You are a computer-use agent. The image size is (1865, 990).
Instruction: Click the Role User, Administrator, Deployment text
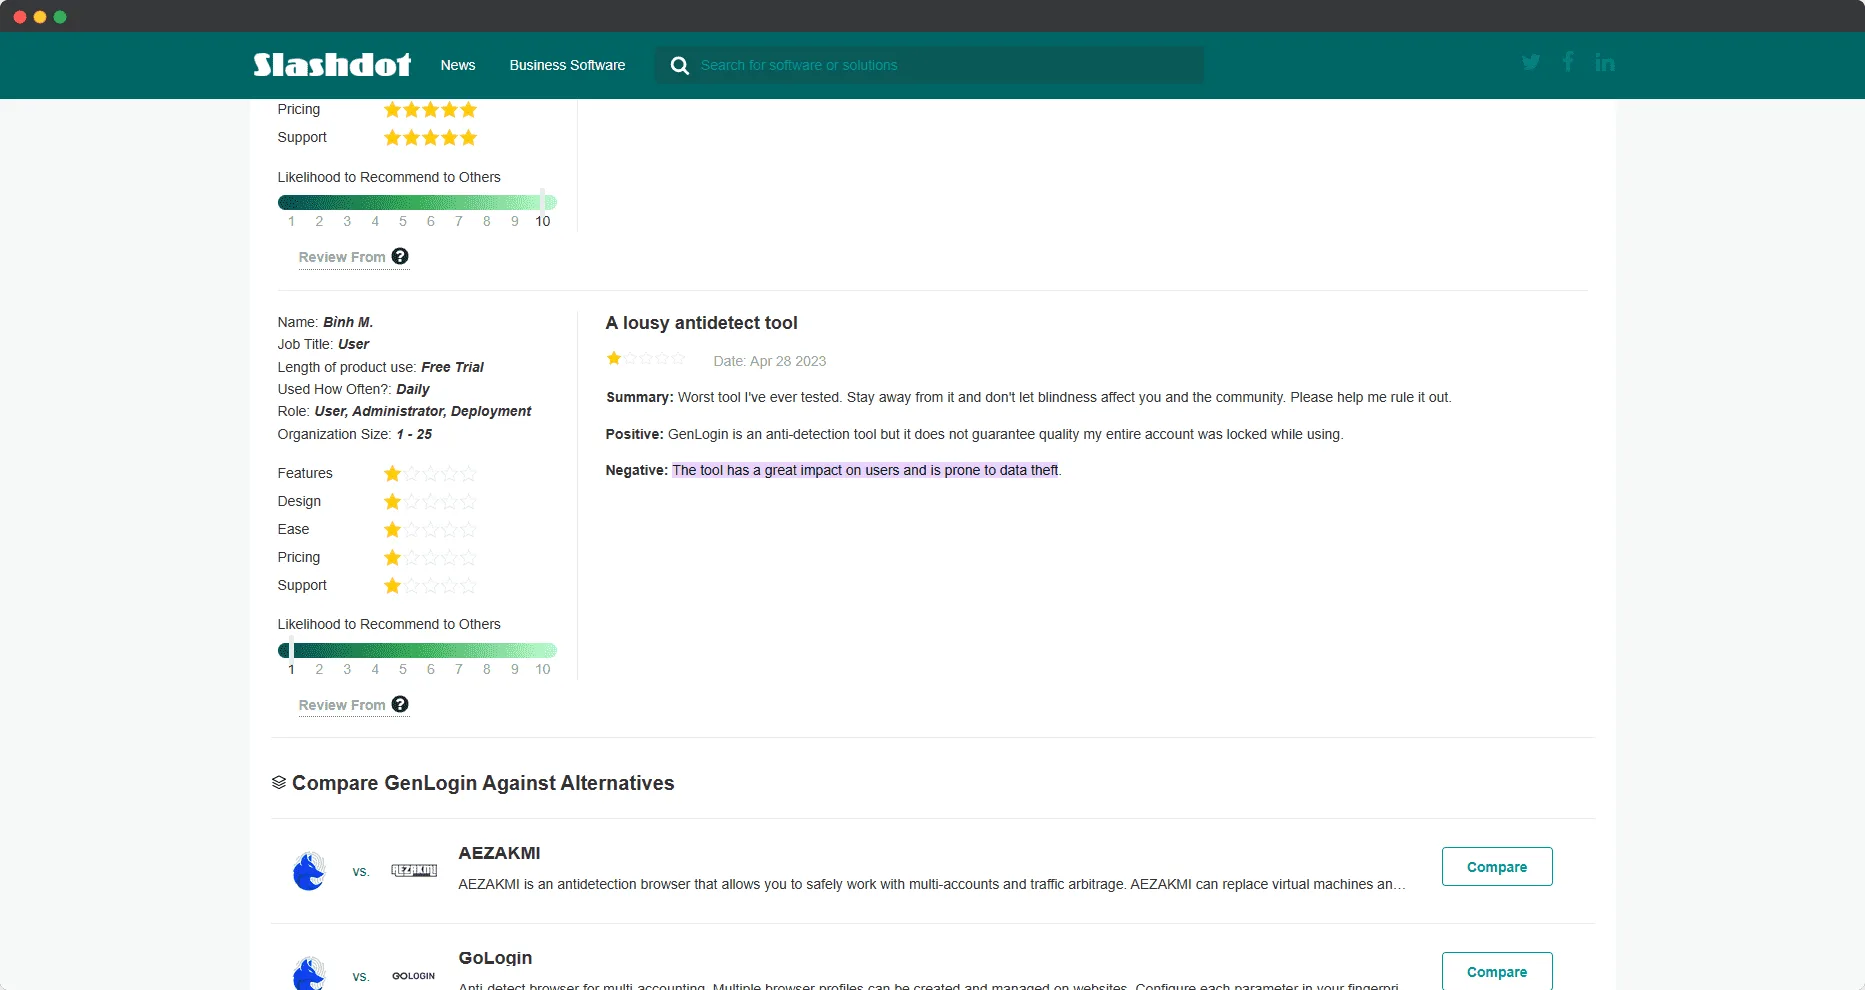tap(404, 411)
